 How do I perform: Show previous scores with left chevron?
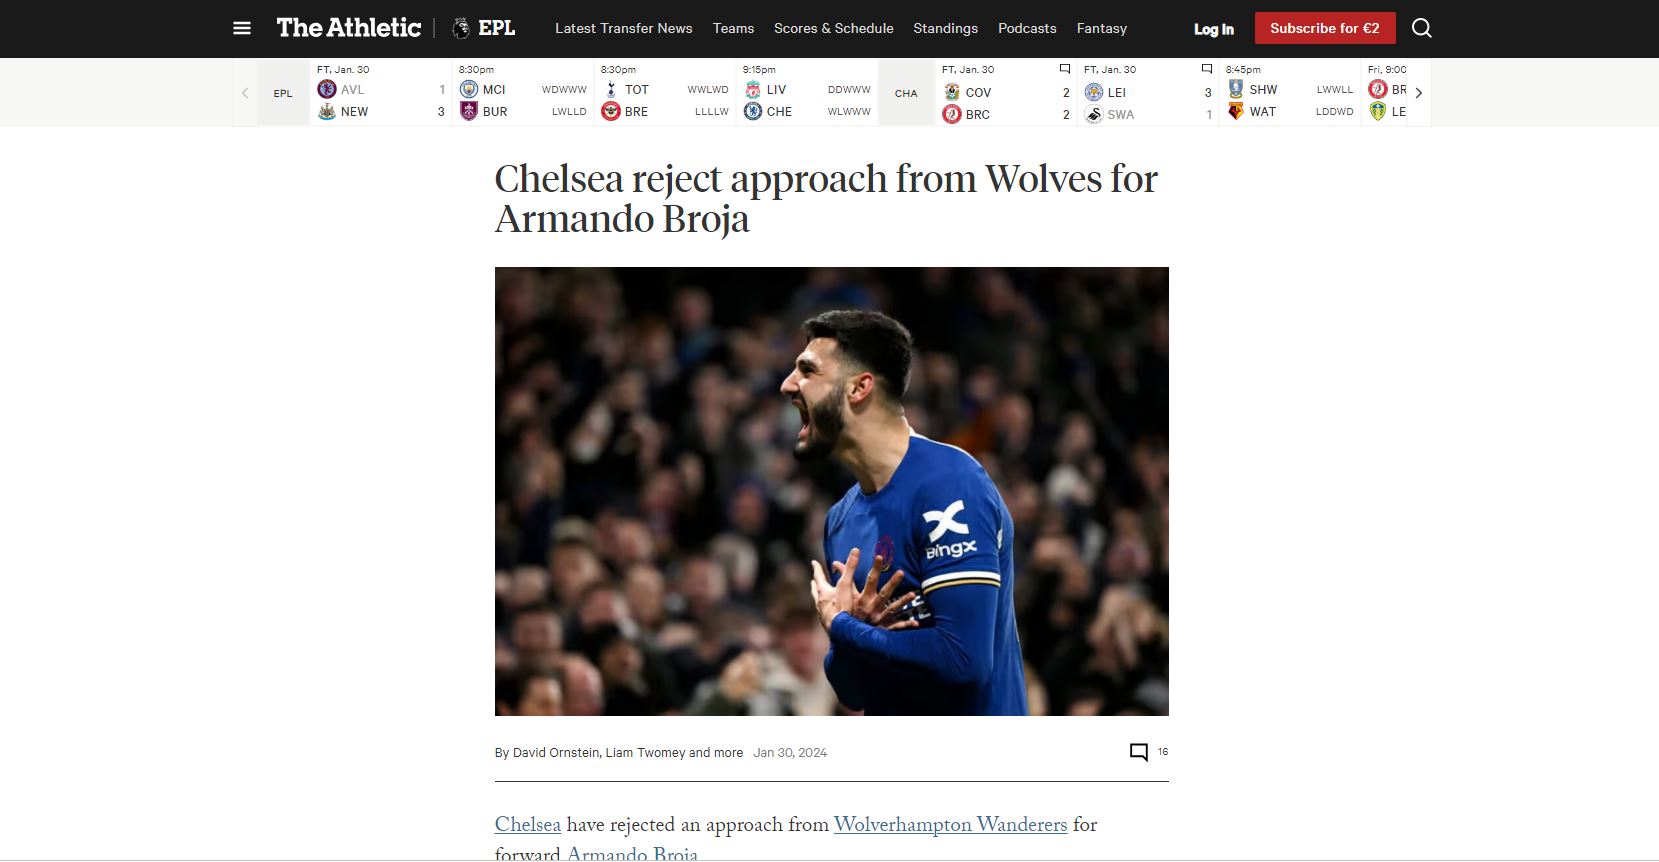tap(245, 93)
